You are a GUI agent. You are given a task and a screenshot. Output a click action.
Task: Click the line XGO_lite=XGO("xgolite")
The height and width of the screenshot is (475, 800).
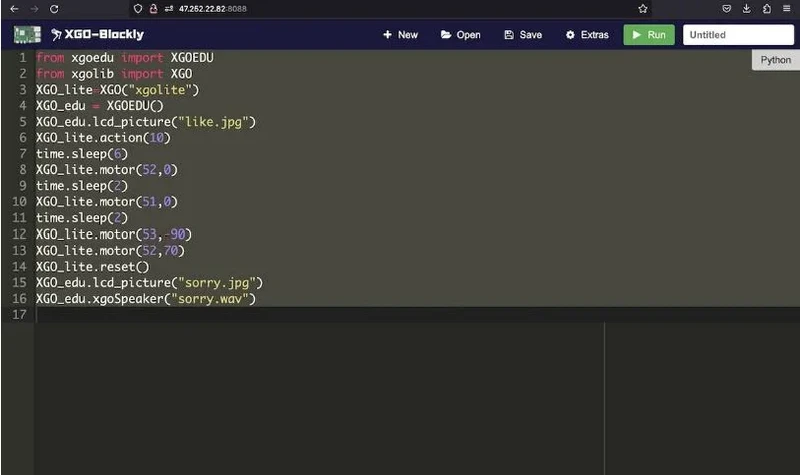[117, 90]
